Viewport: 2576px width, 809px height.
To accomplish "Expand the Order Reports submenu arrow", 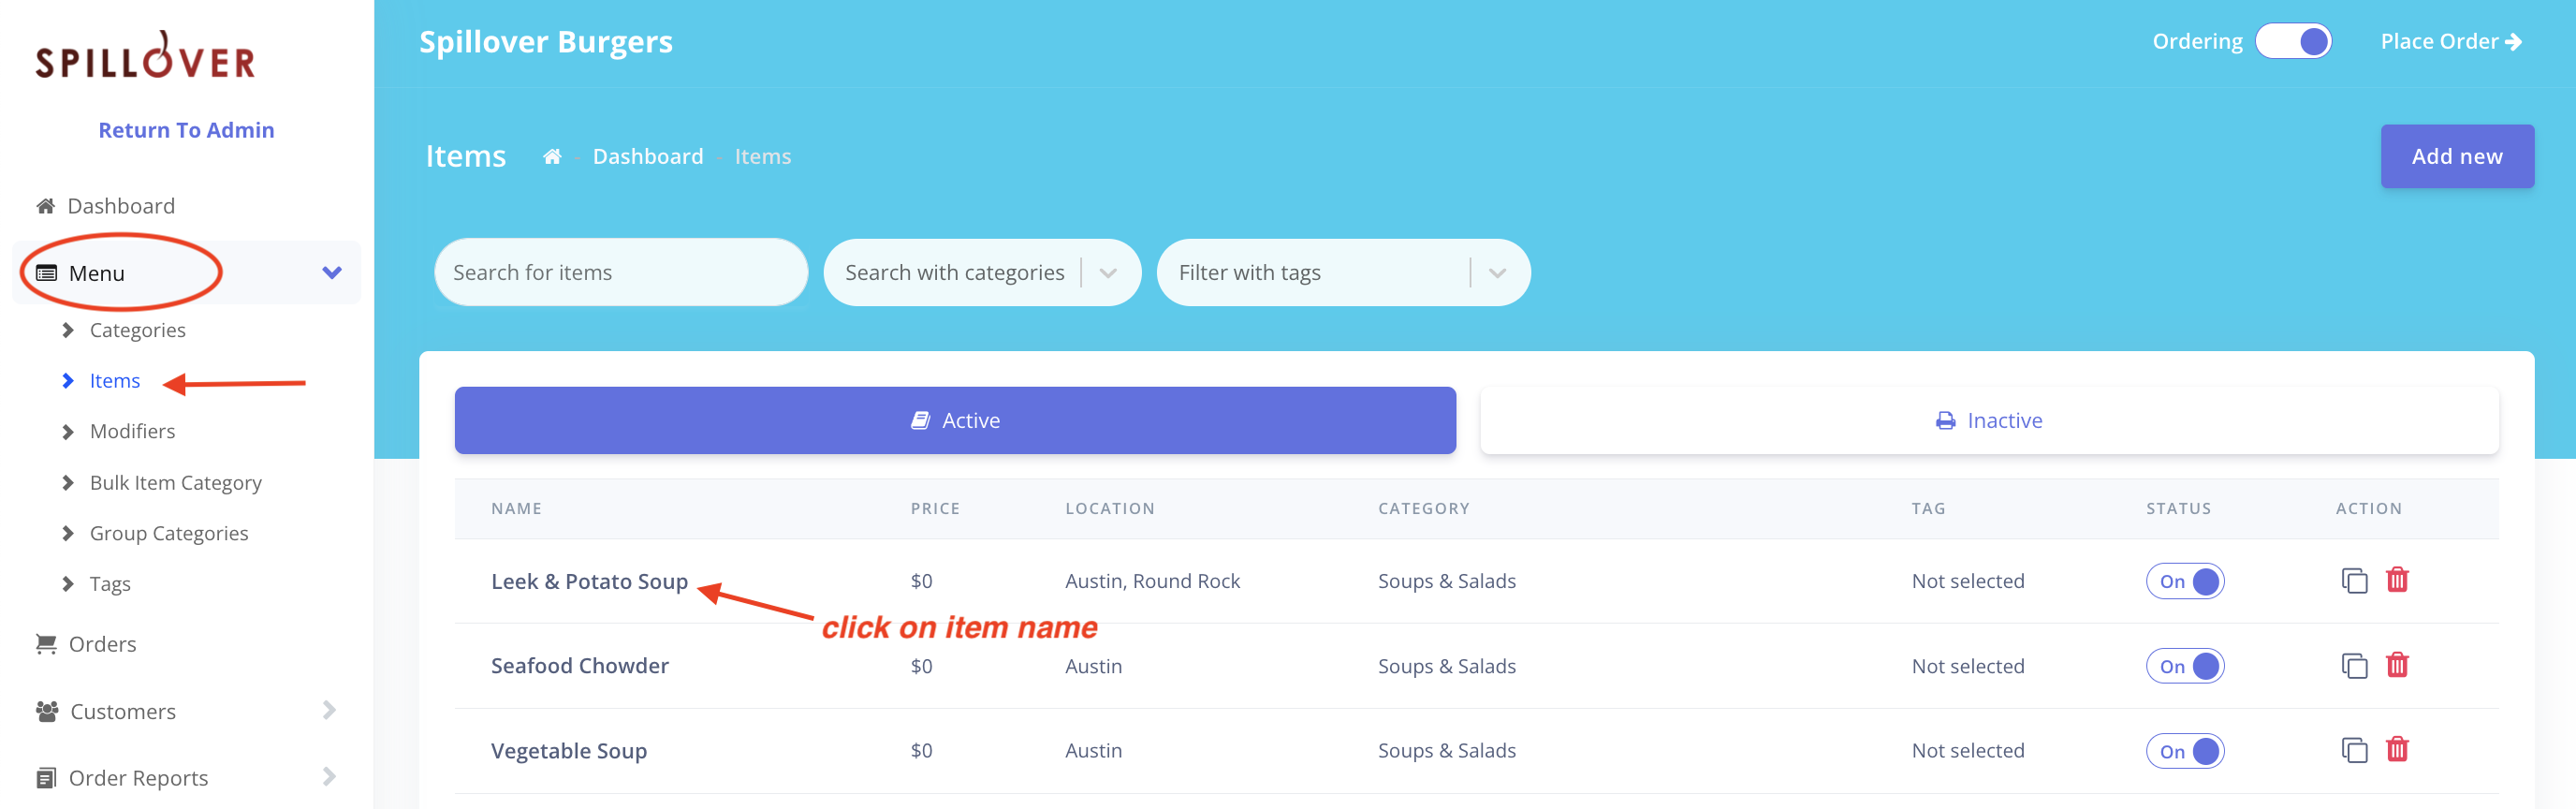I will pyautogui.click(x=330, y=777).
